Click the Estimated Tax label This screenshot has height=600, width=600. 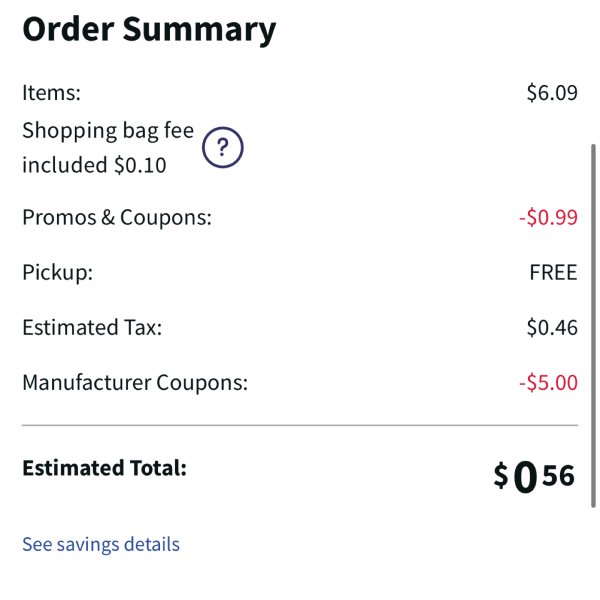pos(92,328)
